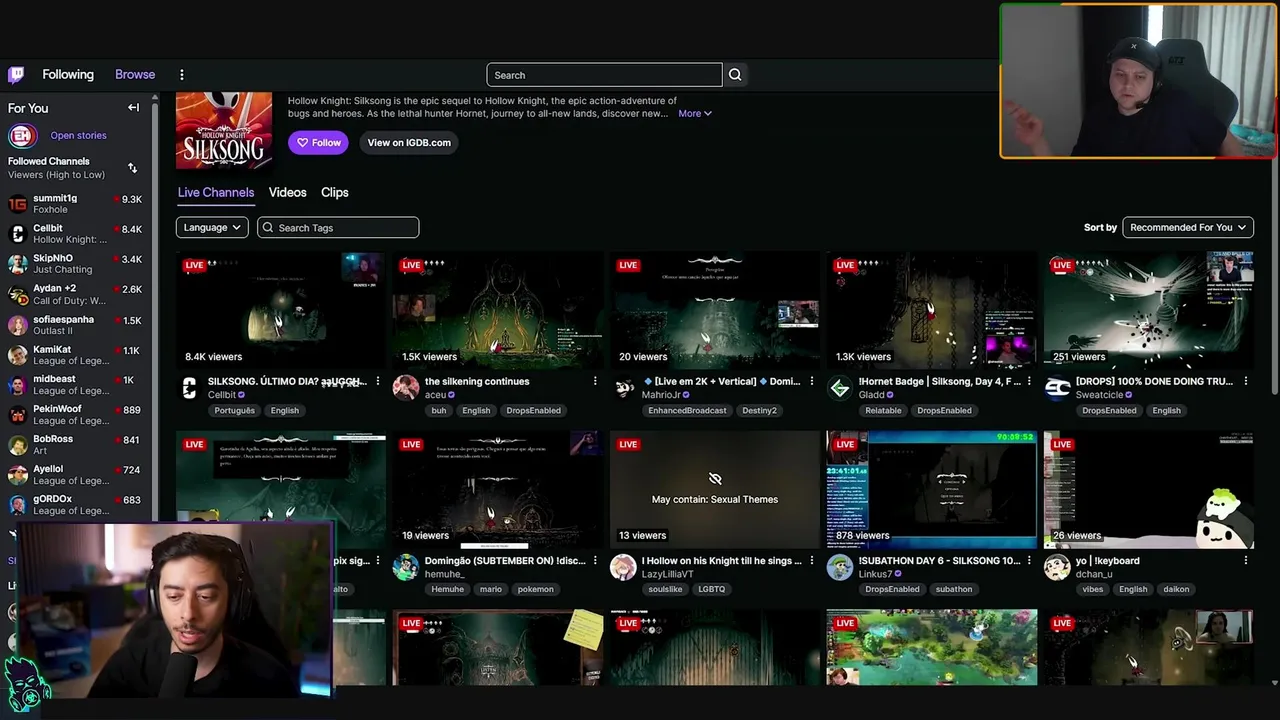Open KamiKat channel in sidebar
This screenshot has height=720, width=1280.
[x=75, y=355]
